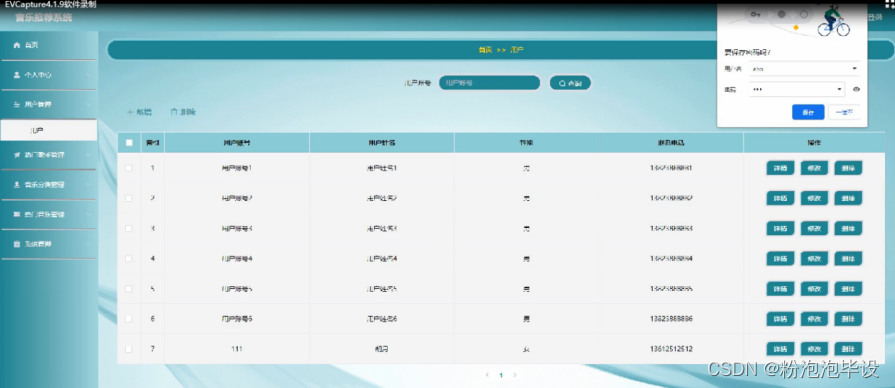The image size is (895, 388).
Task: Click 修改 for row 用户账号2
Action: (x=814, y=198)
